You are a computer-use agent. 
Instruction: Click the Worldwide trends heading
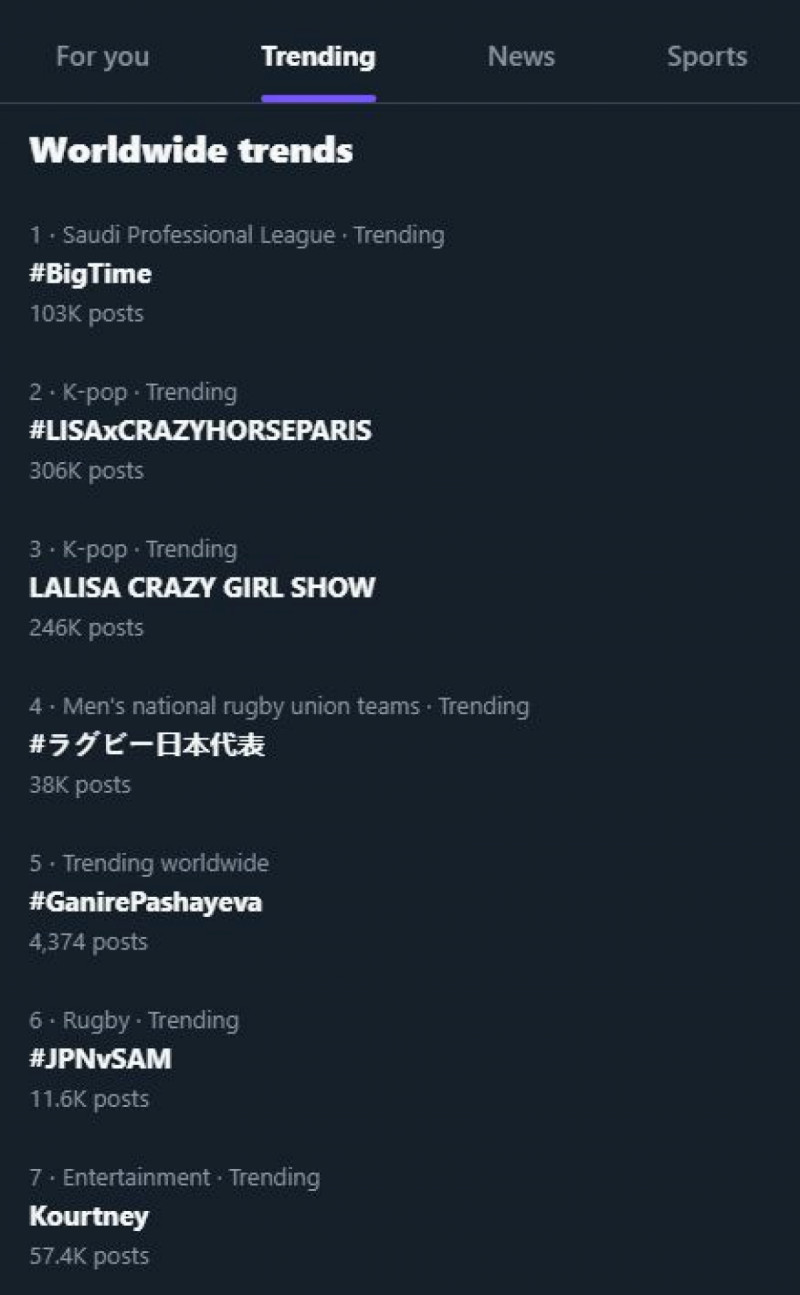click(x=191, y=151)
